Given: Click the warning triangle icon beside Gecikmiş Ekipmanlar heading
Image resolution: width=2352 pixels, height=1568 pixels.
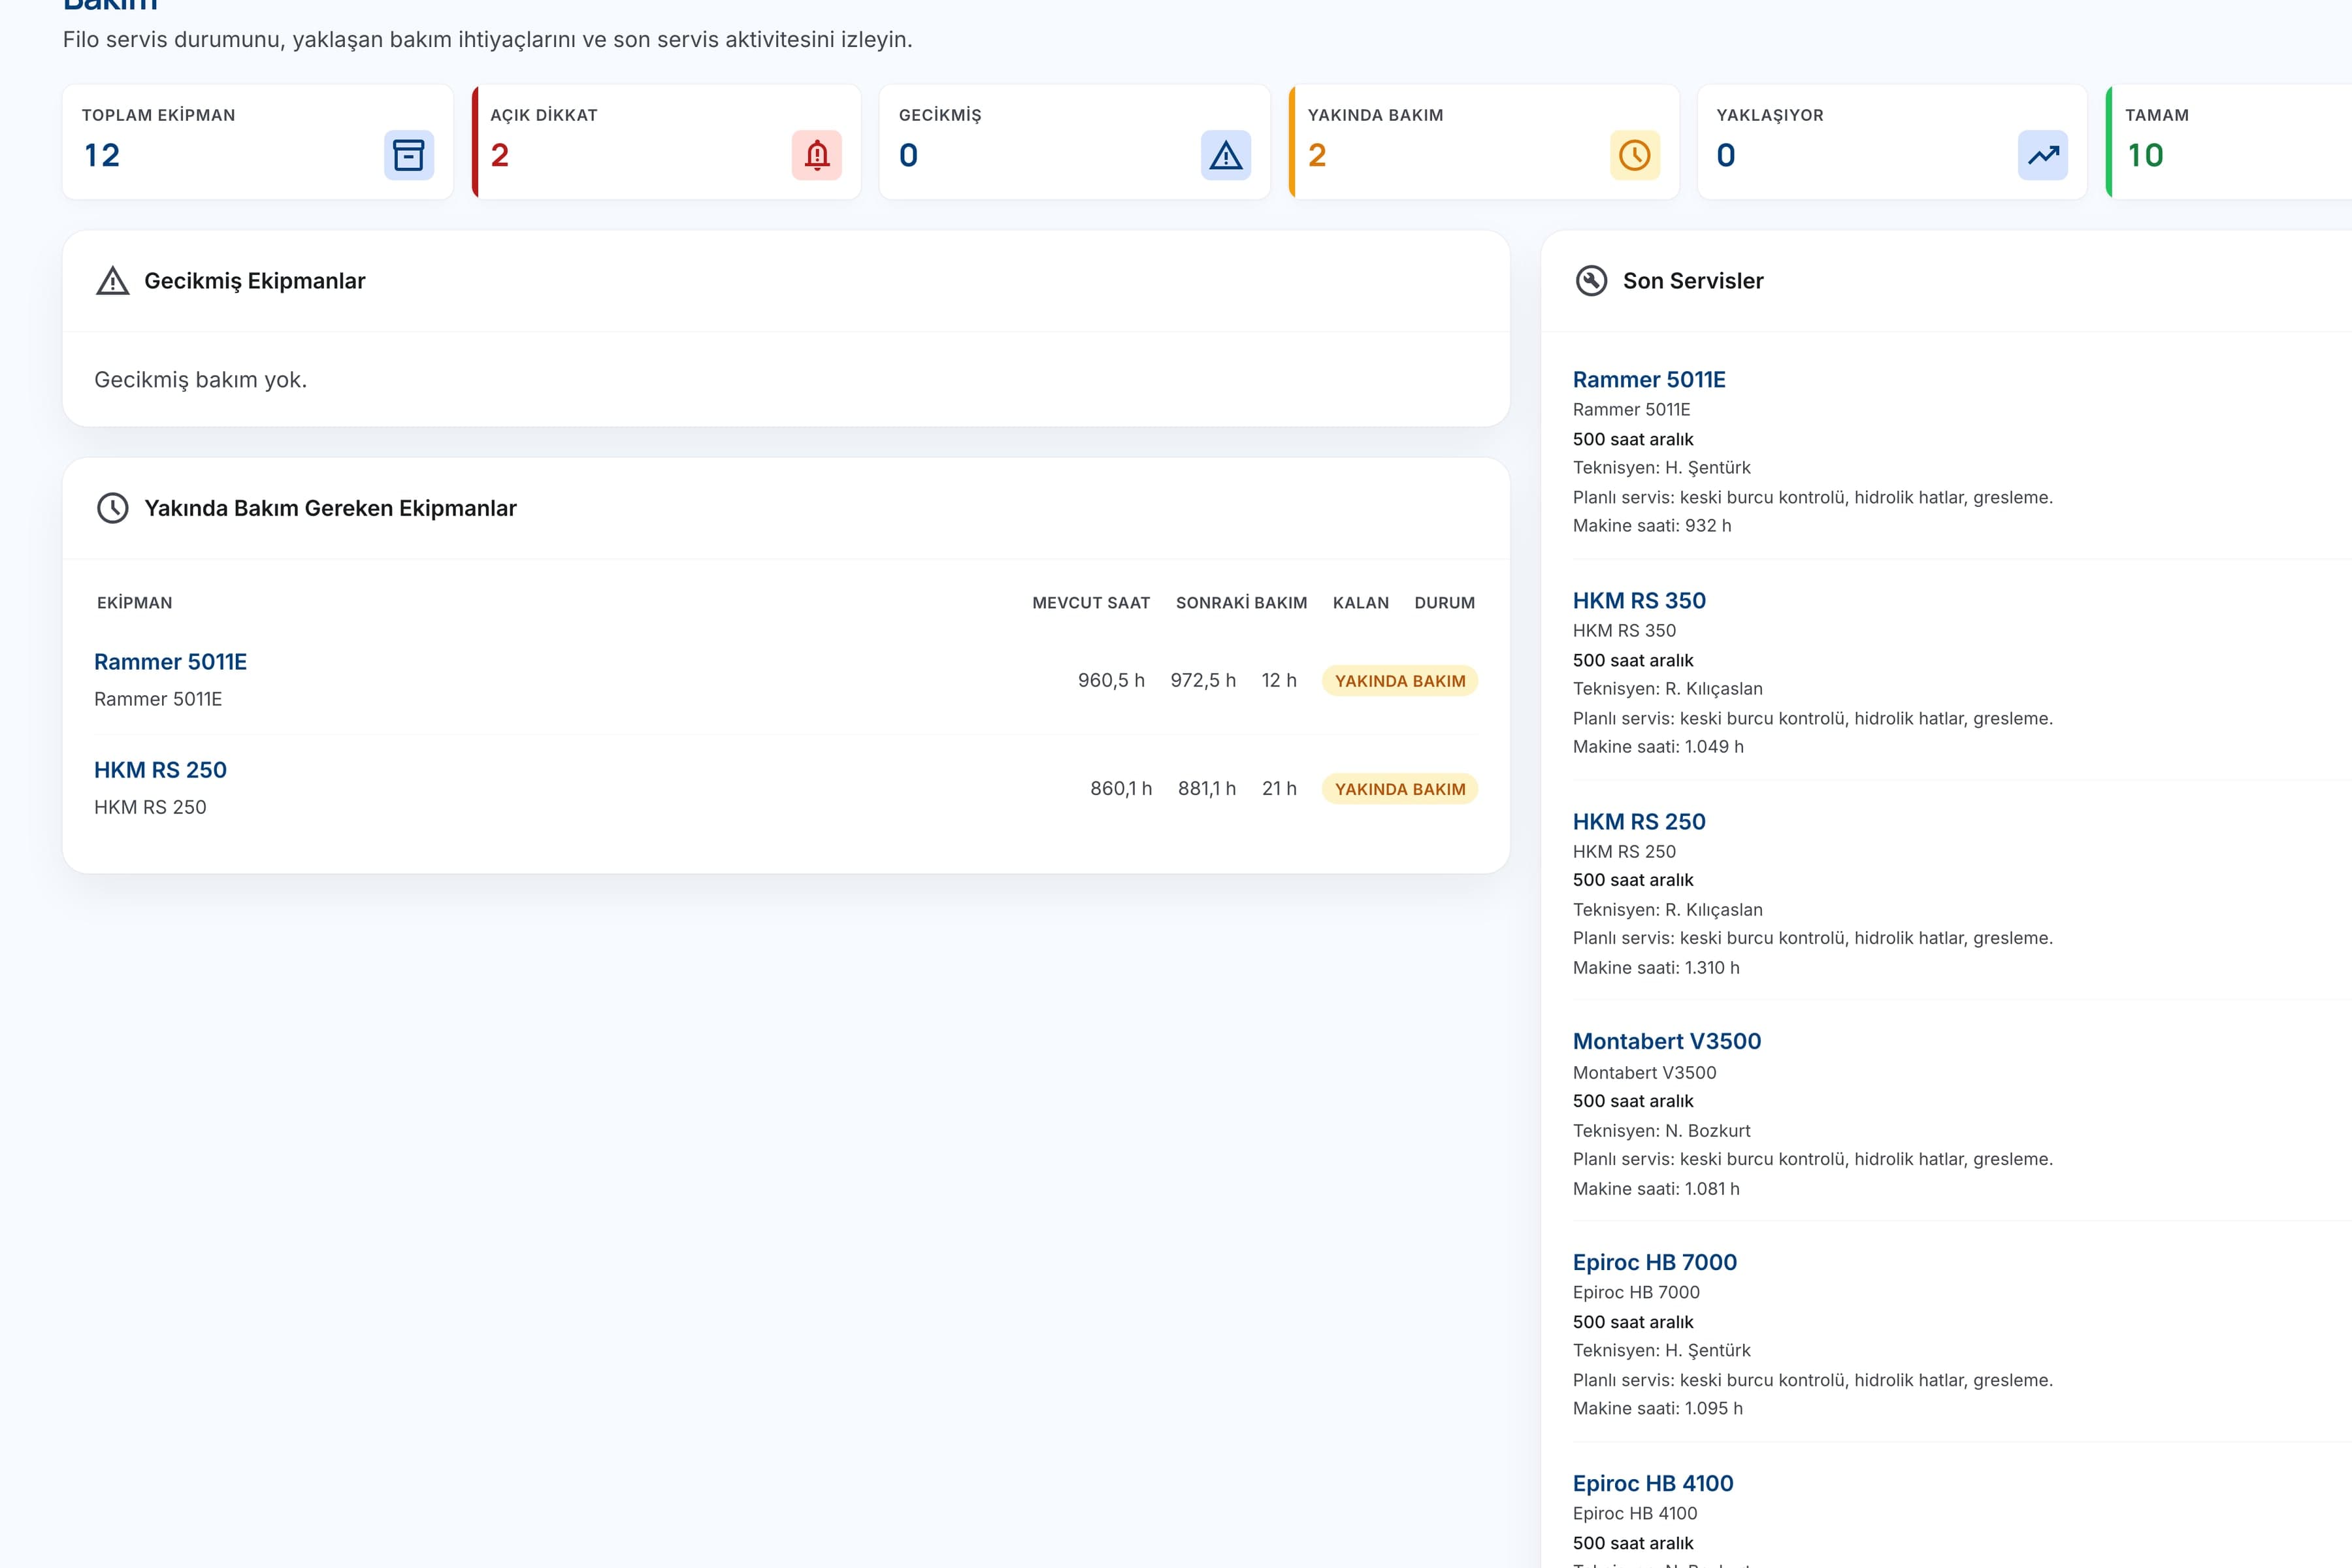Looking at the screenshot, I should click(113, 281).
